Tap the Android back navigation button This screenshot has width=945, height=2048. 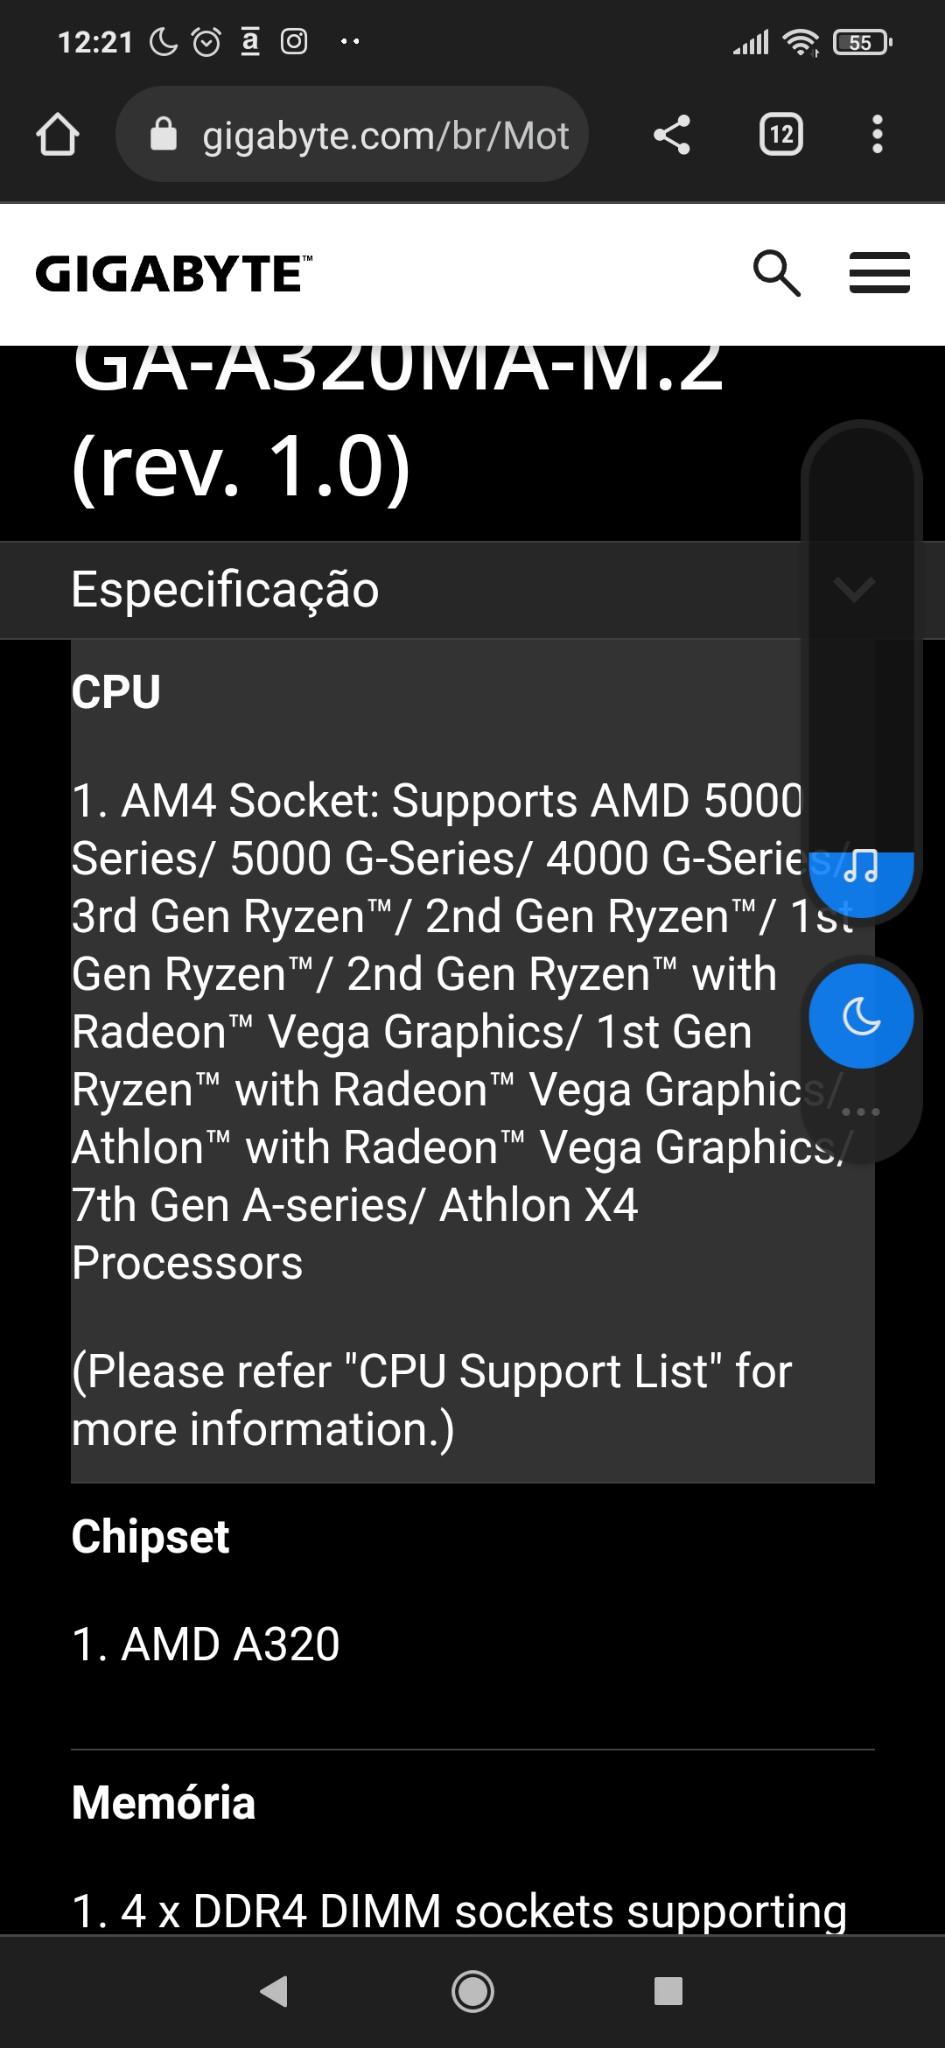(274, 1990)
